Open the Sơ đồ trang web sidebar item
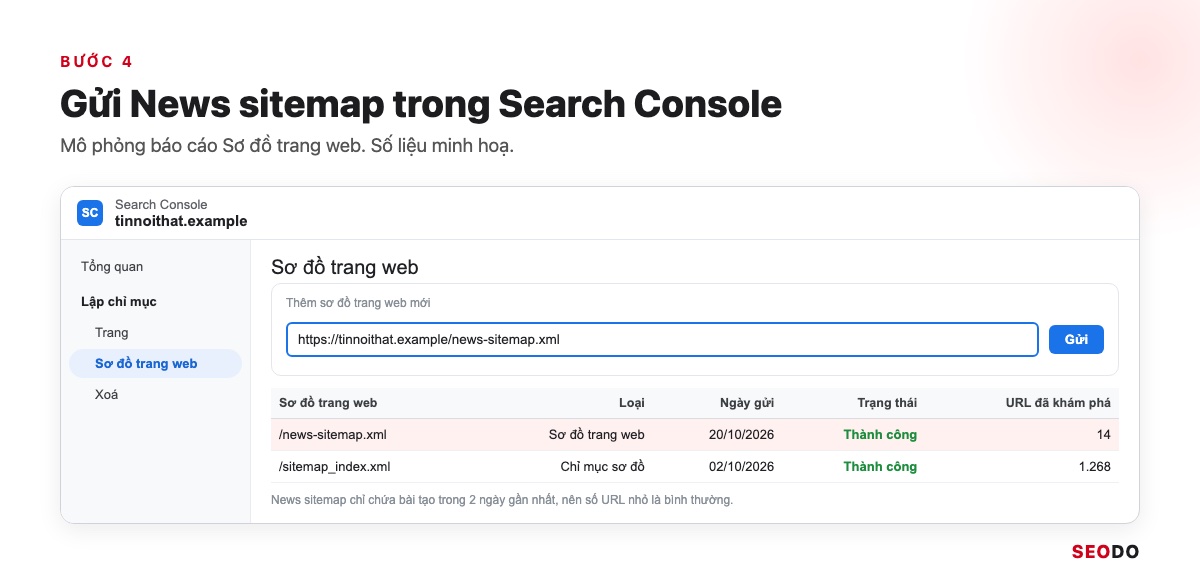Screen dimensions: 1200x584 click(155, 364)
